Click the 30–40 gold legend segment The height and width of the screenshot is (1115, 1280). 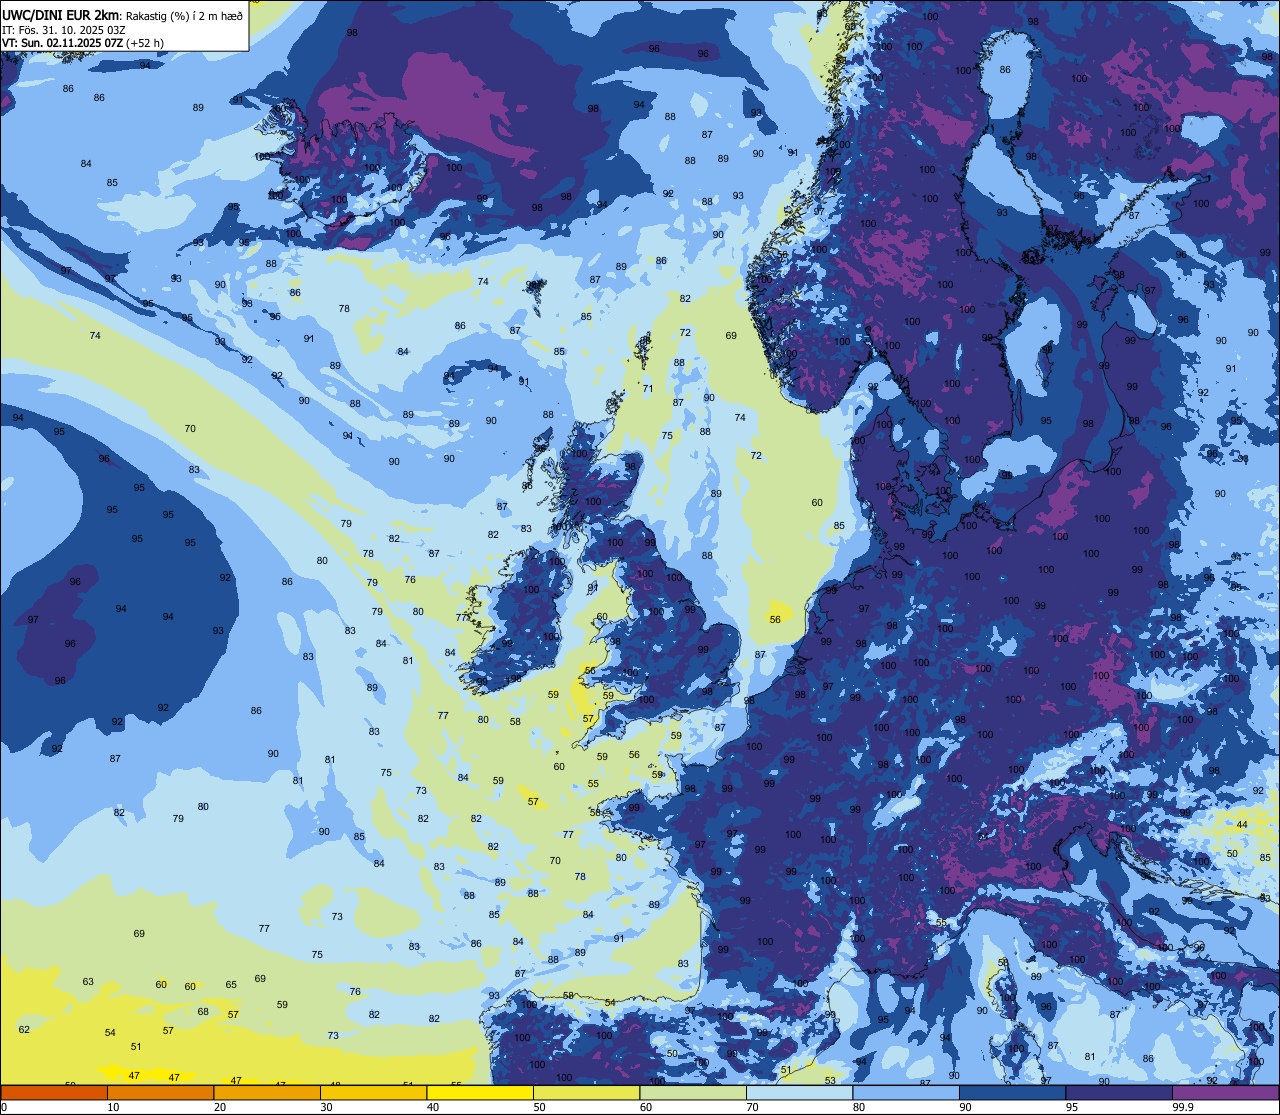pos(373,1092)
